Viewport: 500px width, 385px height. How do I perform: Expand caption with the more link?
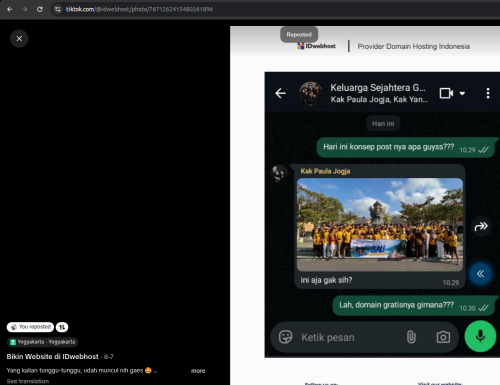[x=198, y=371]
